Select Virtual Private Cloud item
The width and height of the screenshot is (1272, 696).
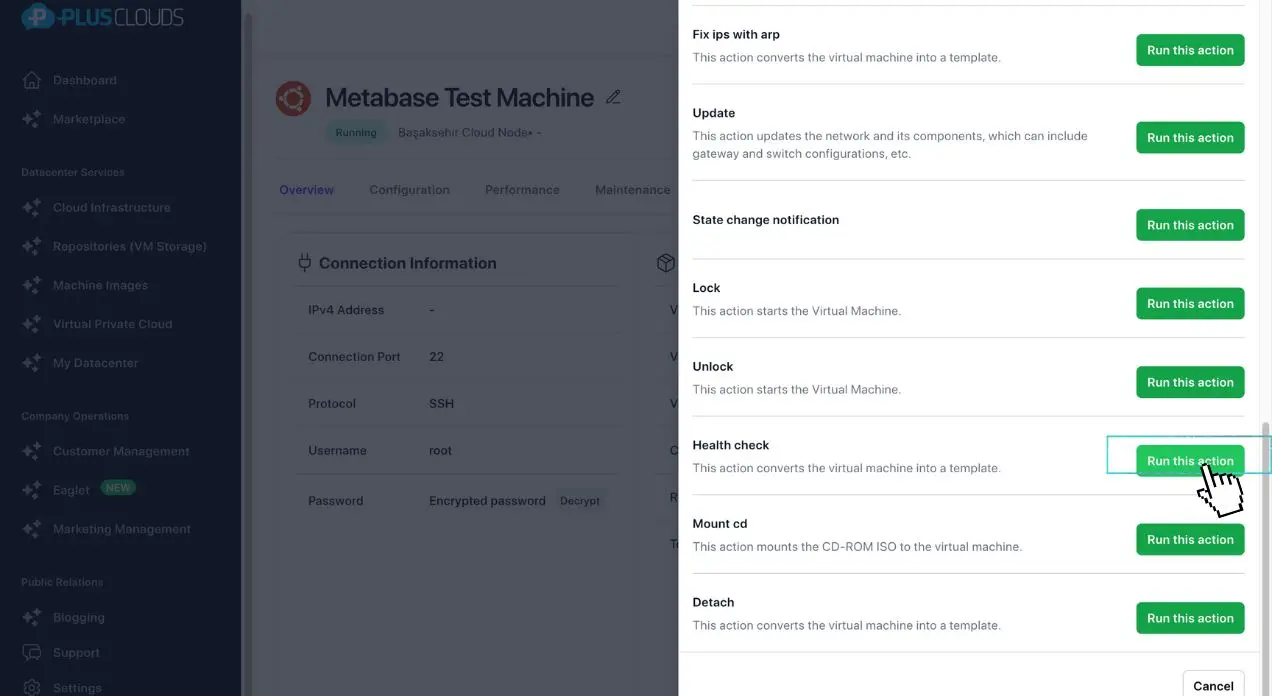[112, 324]
